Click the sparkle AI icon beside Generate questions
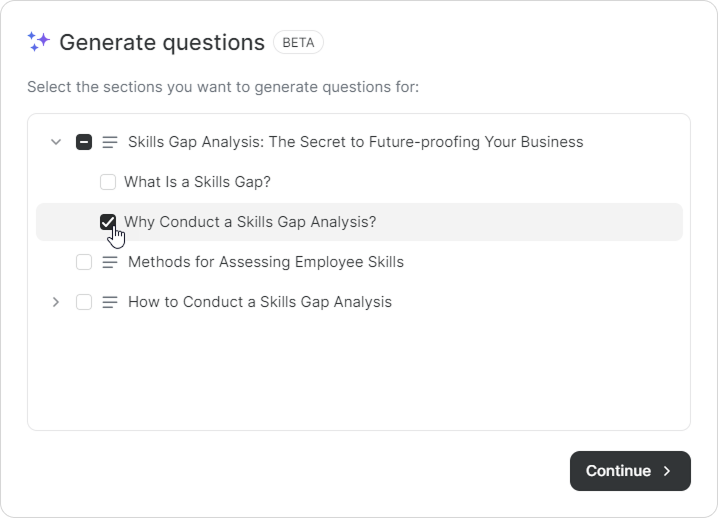Viewport: 718px width, 518px height. 38,42
